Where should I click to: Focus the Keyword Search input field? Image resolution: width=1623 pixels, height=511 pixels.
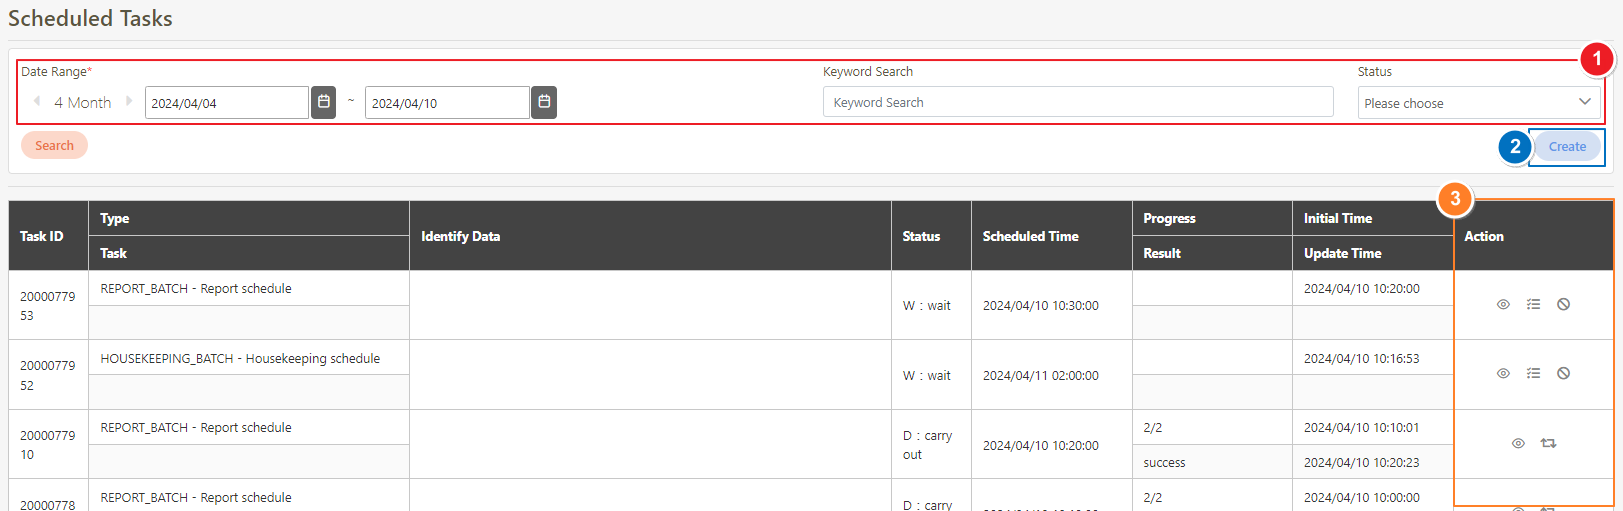(x=1077, y=102)
